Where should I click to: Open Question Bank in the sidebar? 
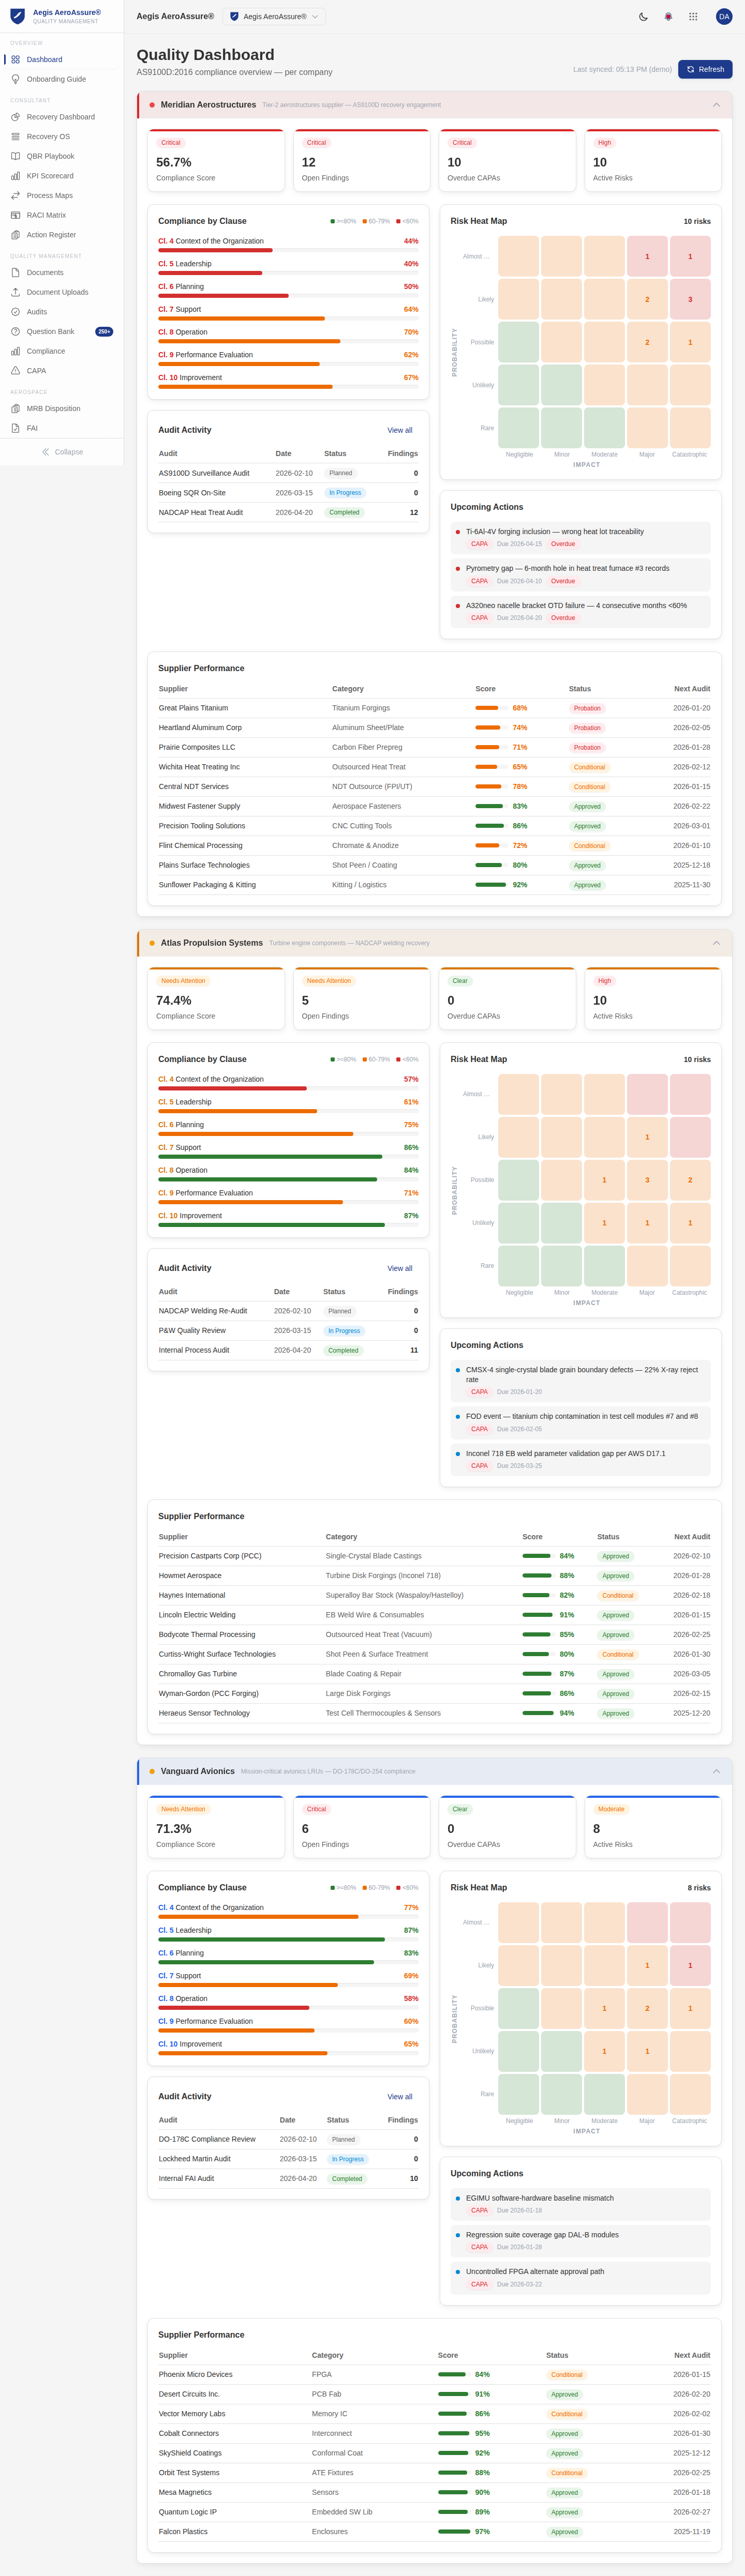(62, 332)
